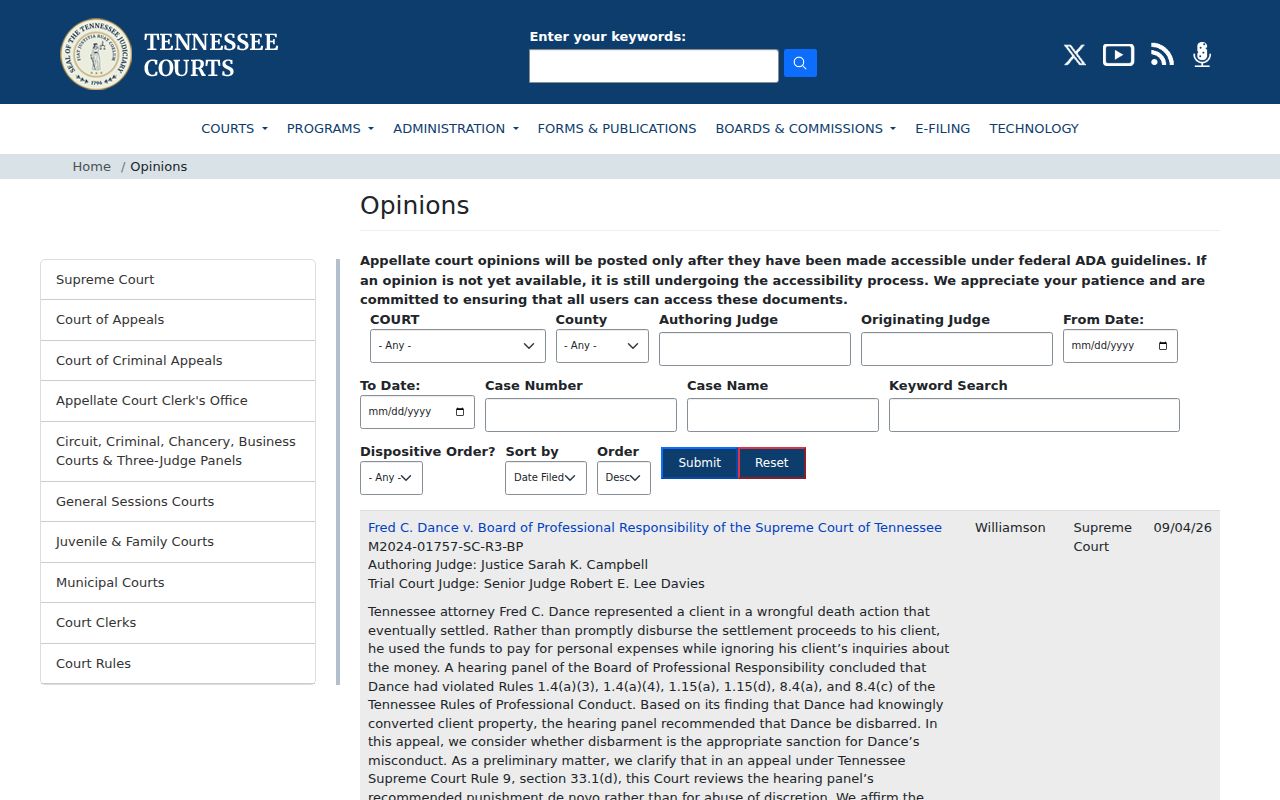Open Appellate Court Clerk's Office sidebar item
Image resolution: width=1280 pixels, height=800 pixels.
[178, 401]
